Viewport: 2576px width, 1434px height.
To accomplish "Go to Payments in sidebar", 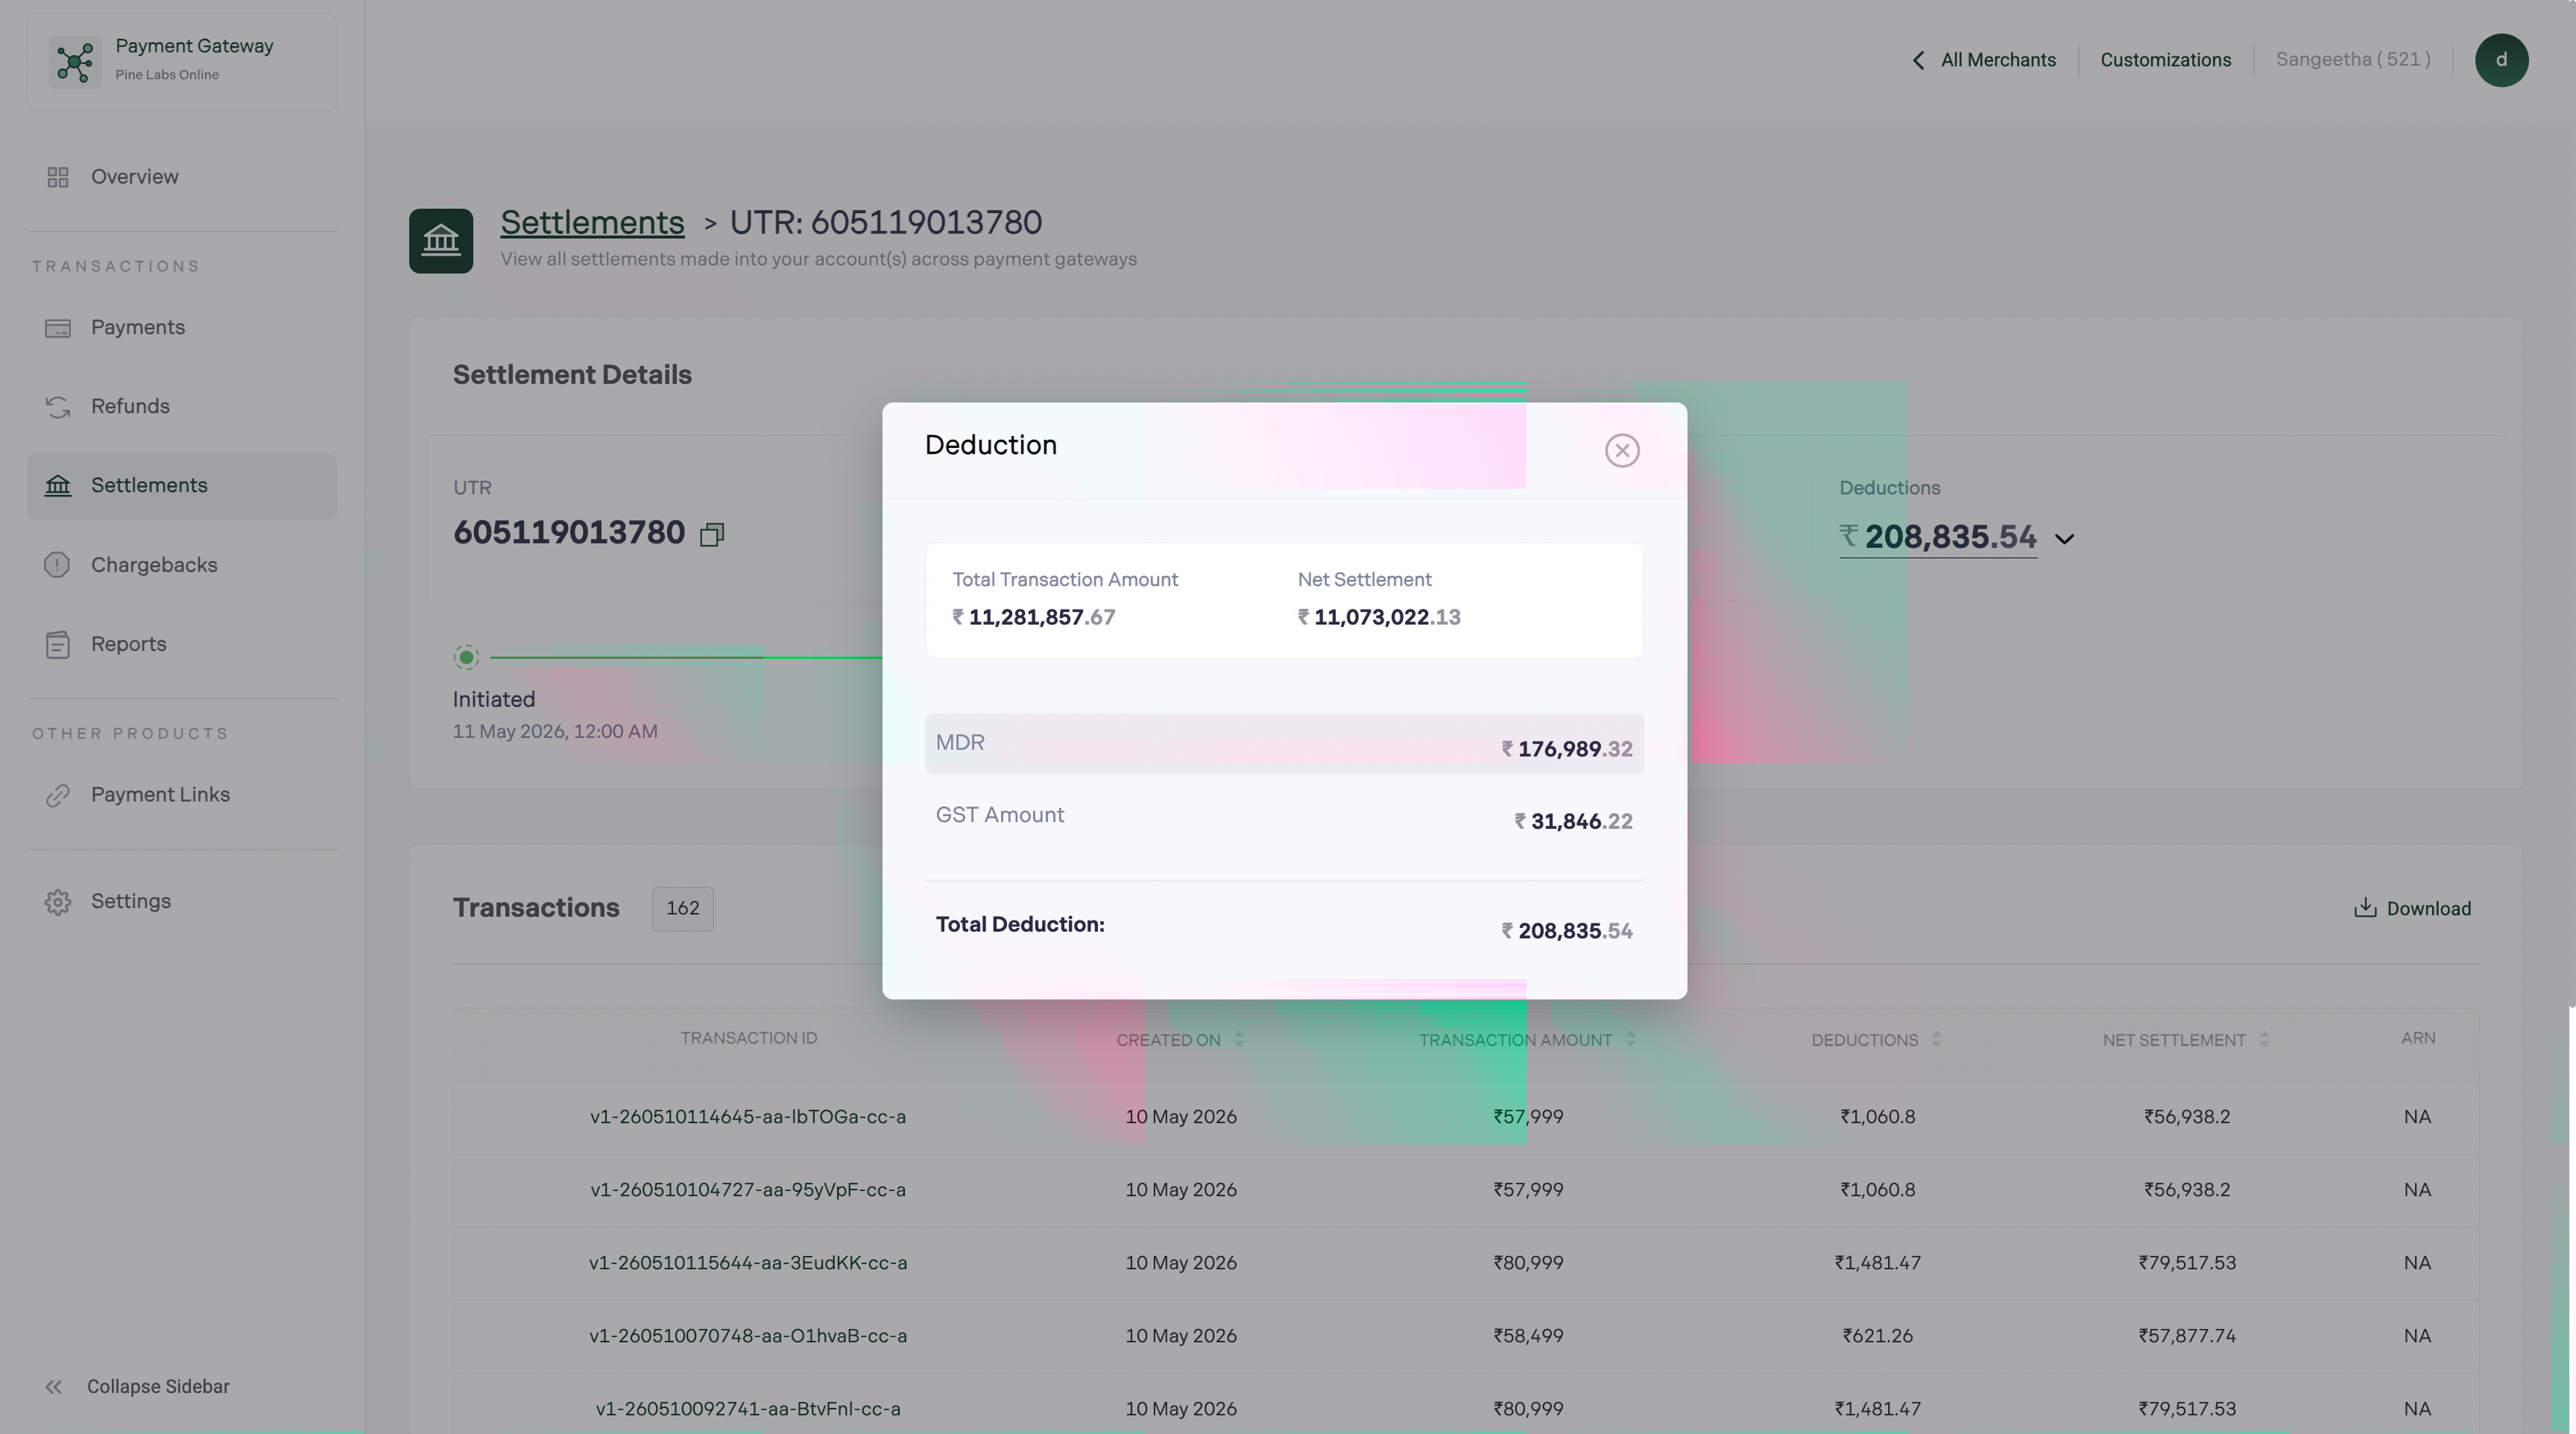I will click(x=182, y=328).
